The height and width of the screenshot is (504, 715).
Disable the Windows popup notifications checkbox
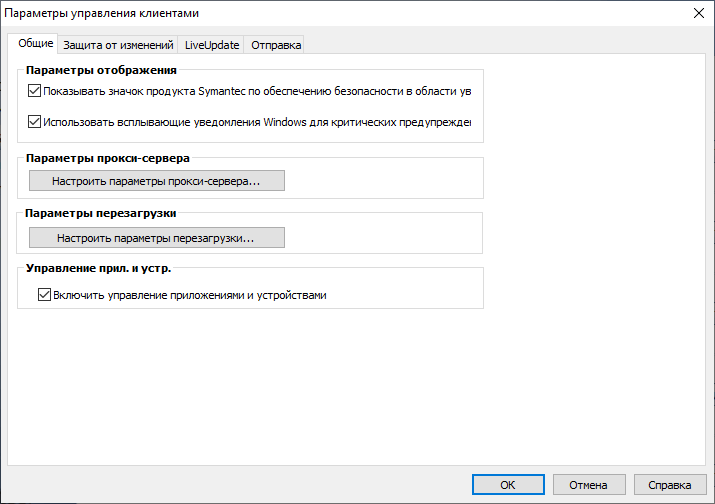pos(35,123)
